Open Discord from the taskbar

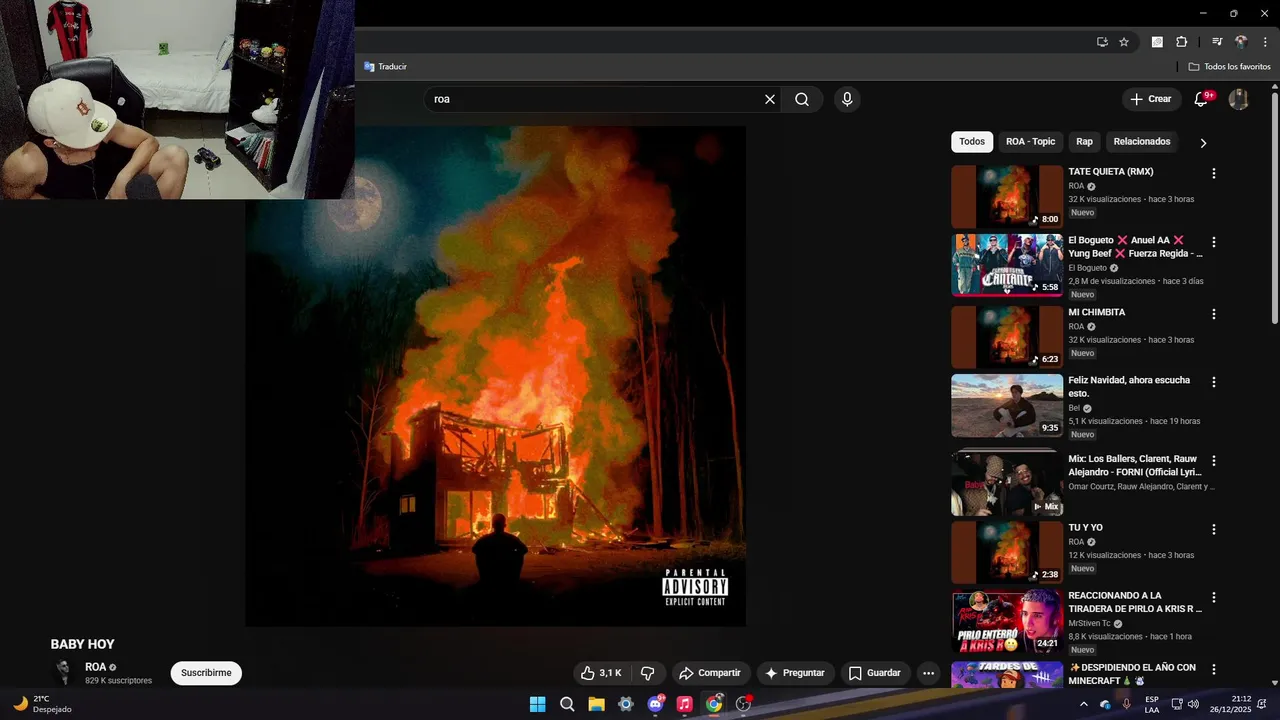tap(655, 704)
